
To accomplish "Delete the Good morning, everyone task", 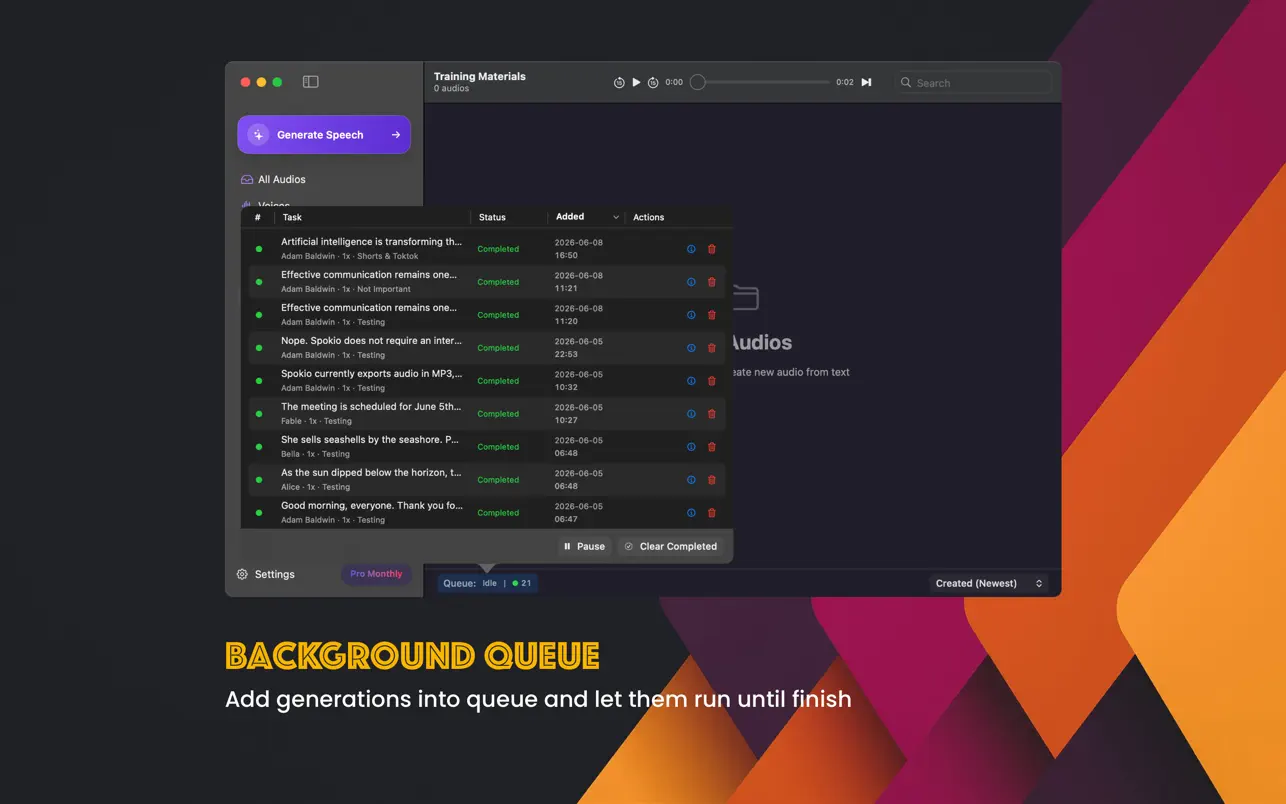I will point(712,513).
